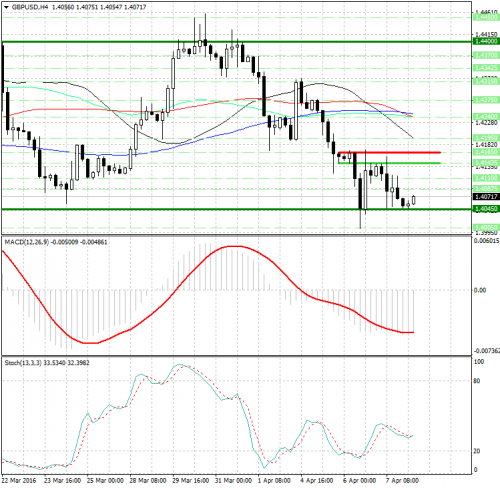The image size is (500, 488).
Task: Click the 1.42280 price scale value
Action: coord(486,123)
